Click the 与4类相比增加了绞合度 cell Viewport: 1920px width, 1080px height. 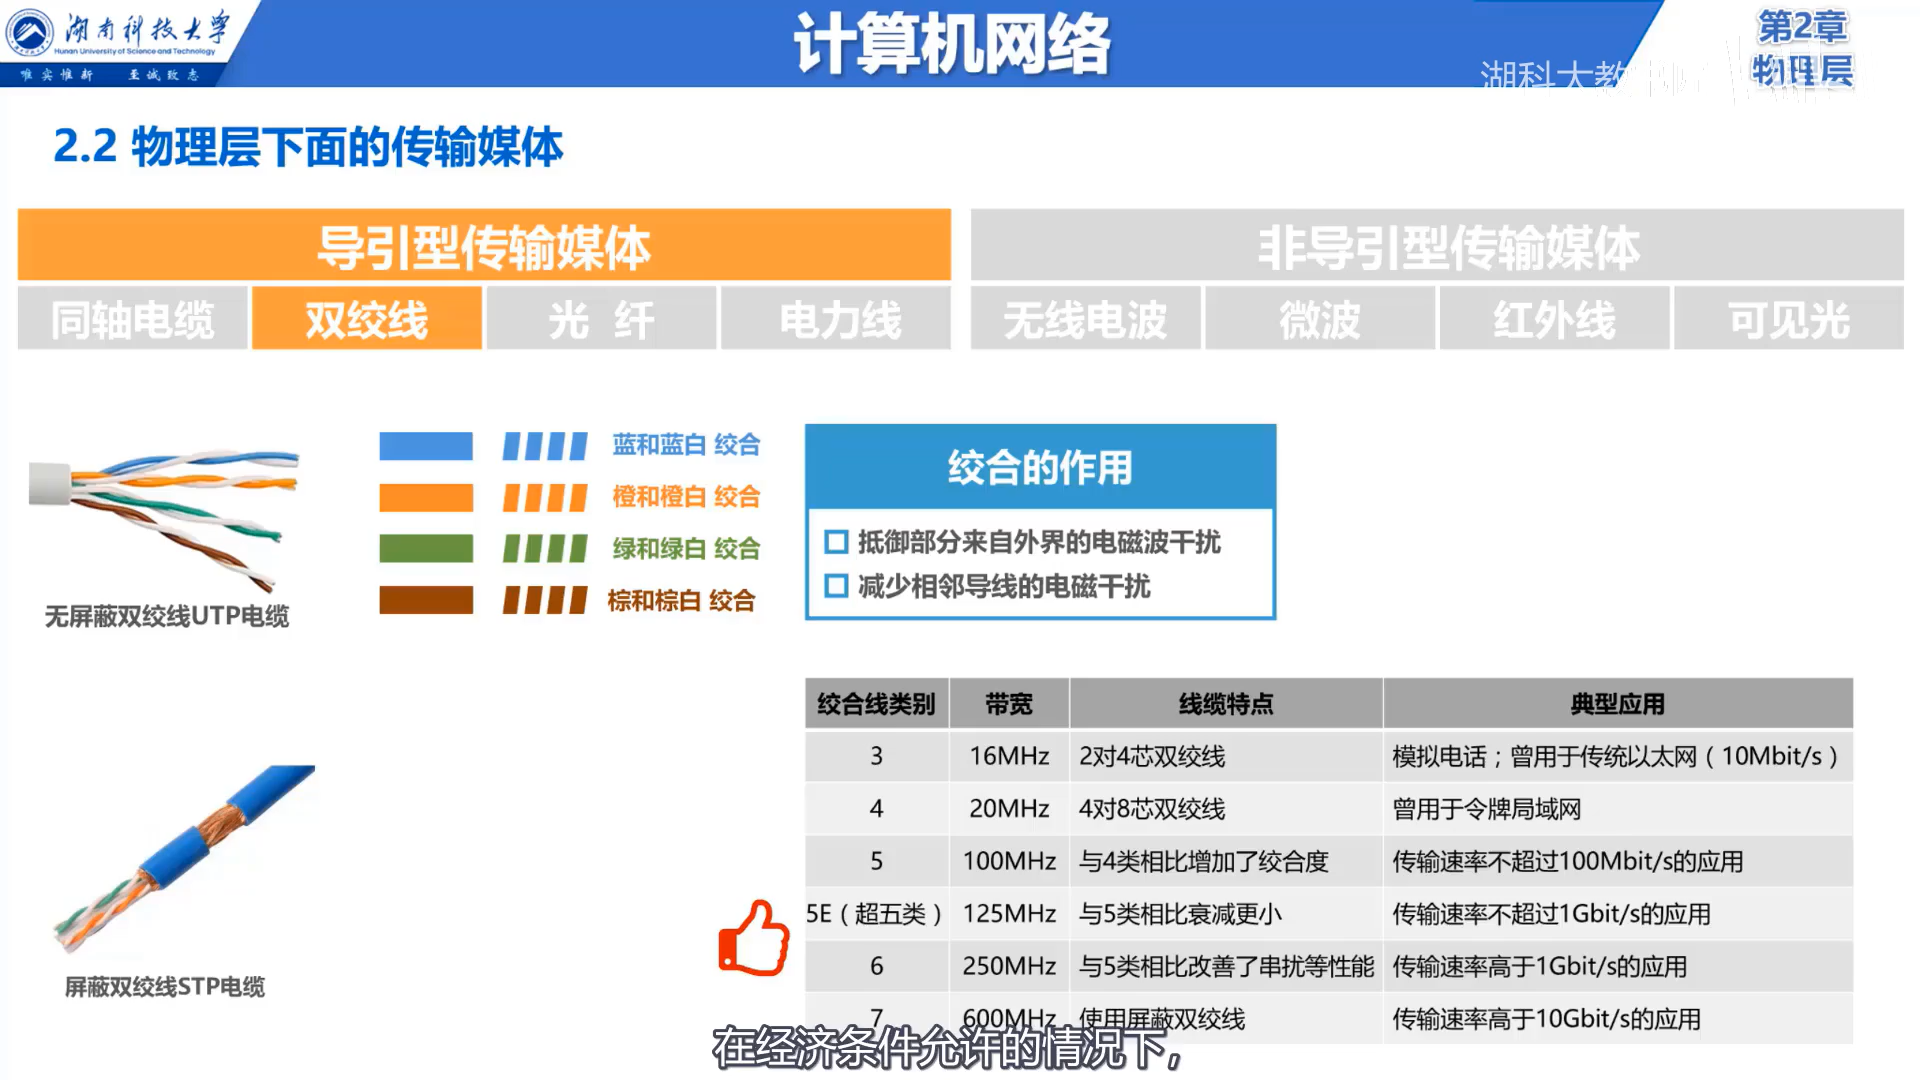coord(1226,861)
